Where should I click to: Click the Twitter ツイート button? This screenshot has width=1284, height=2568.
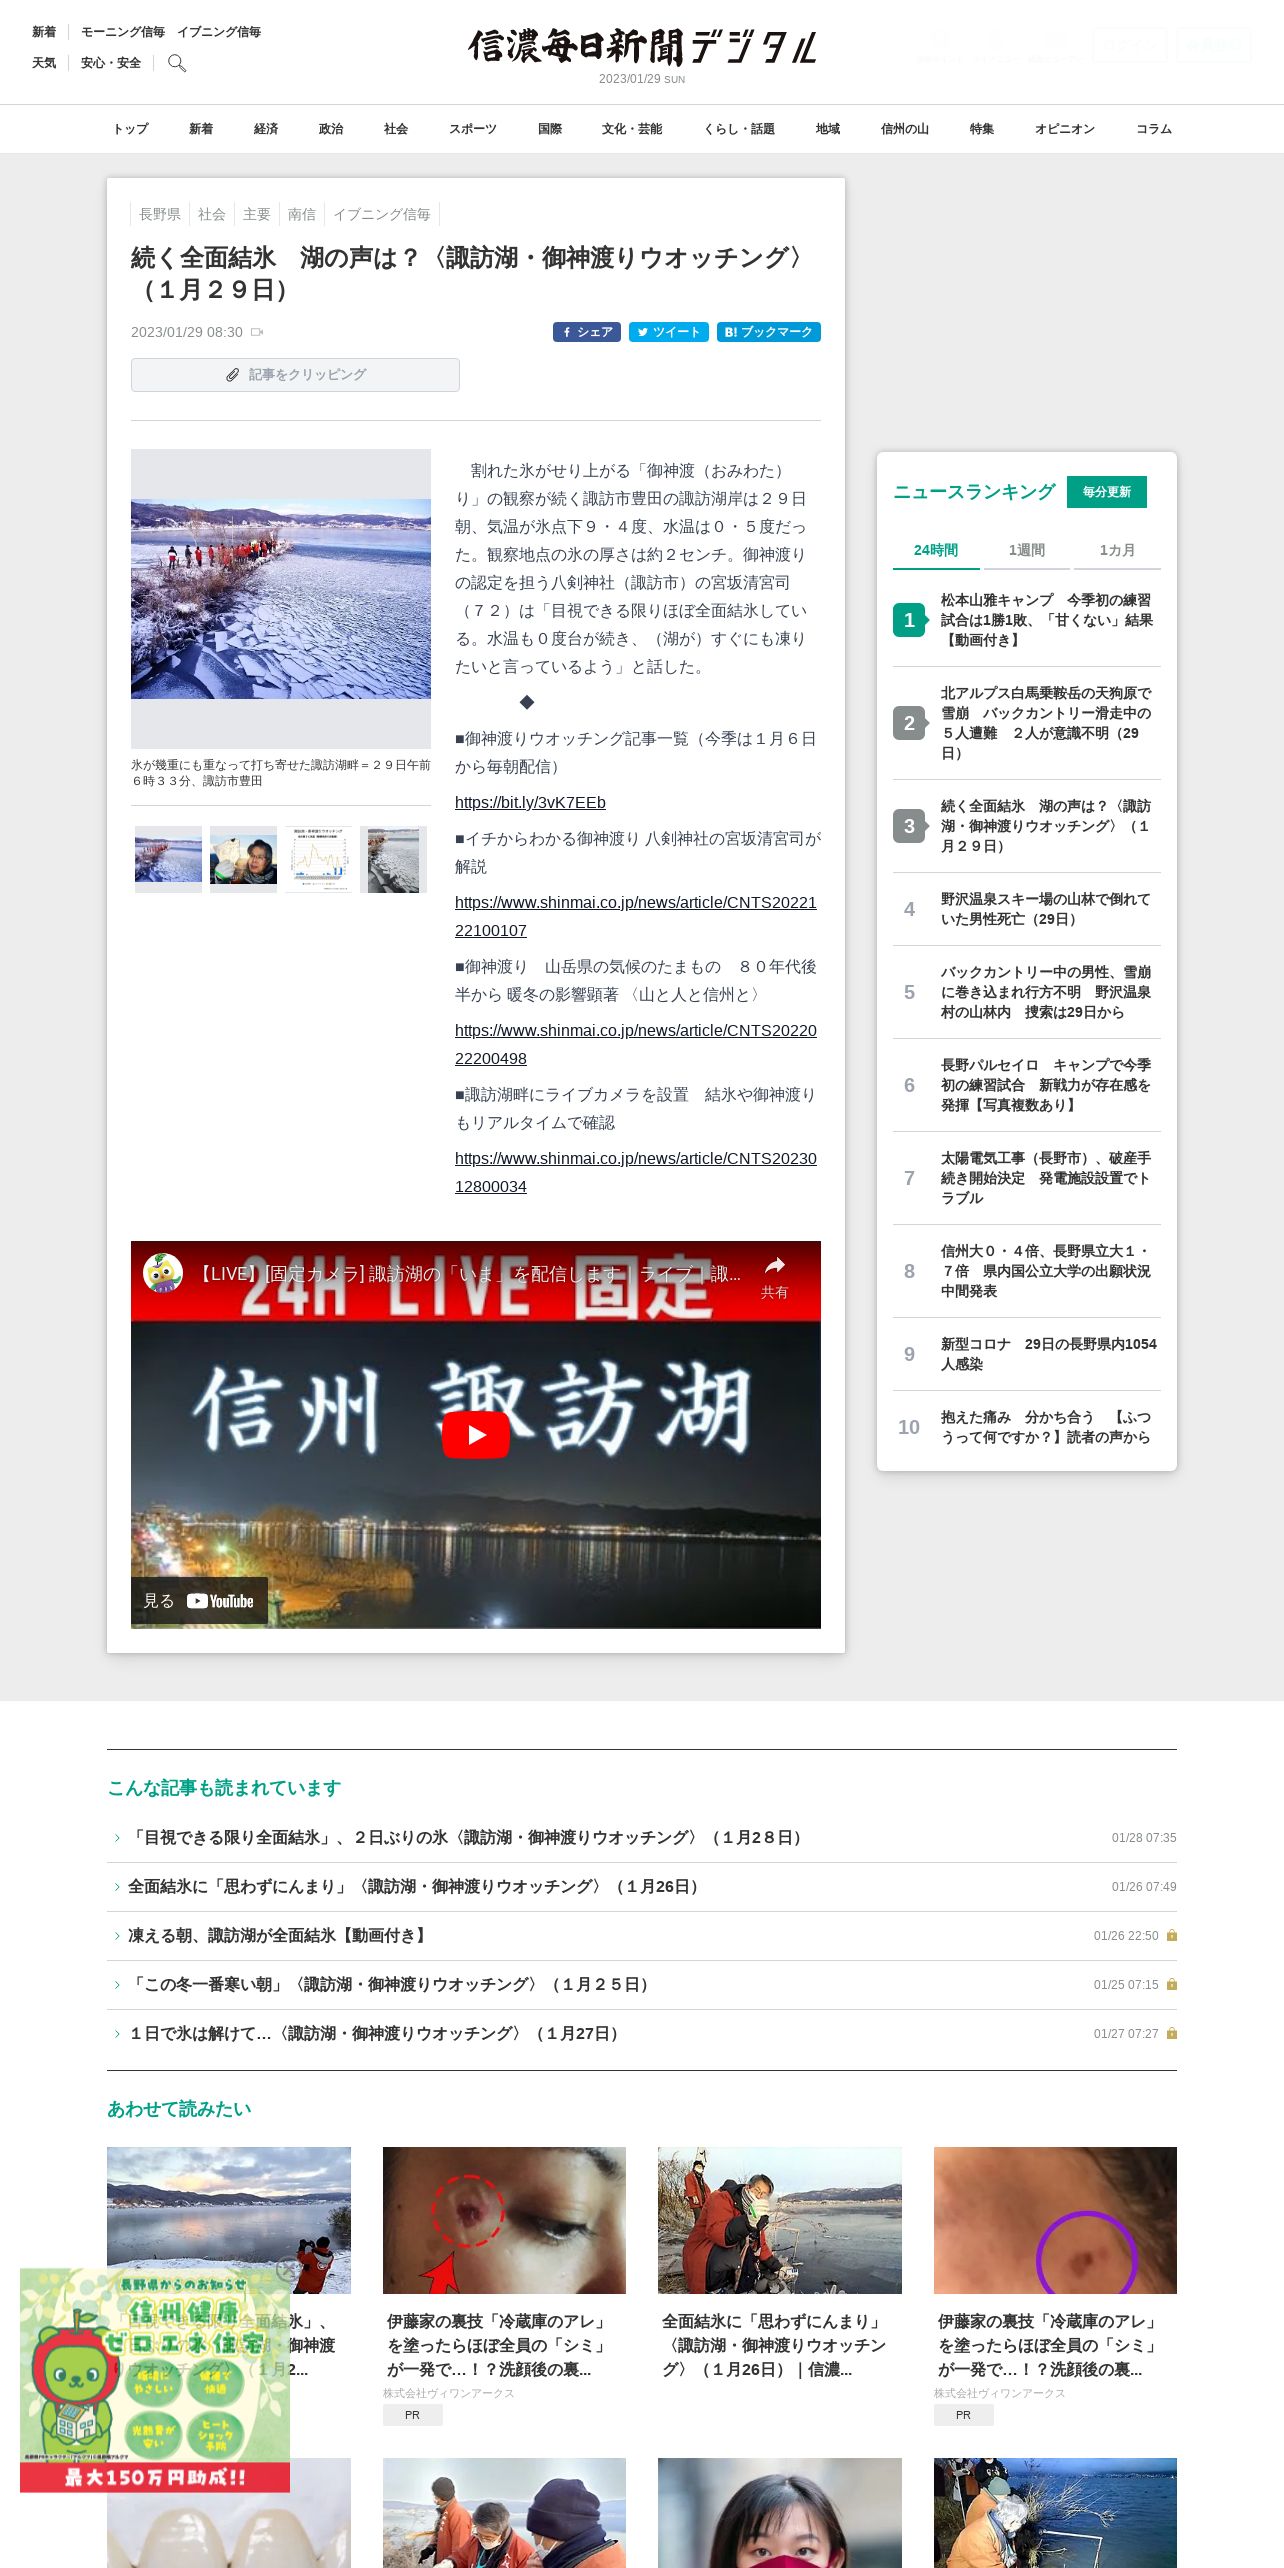pyautogui.click(x=669, y=332)
